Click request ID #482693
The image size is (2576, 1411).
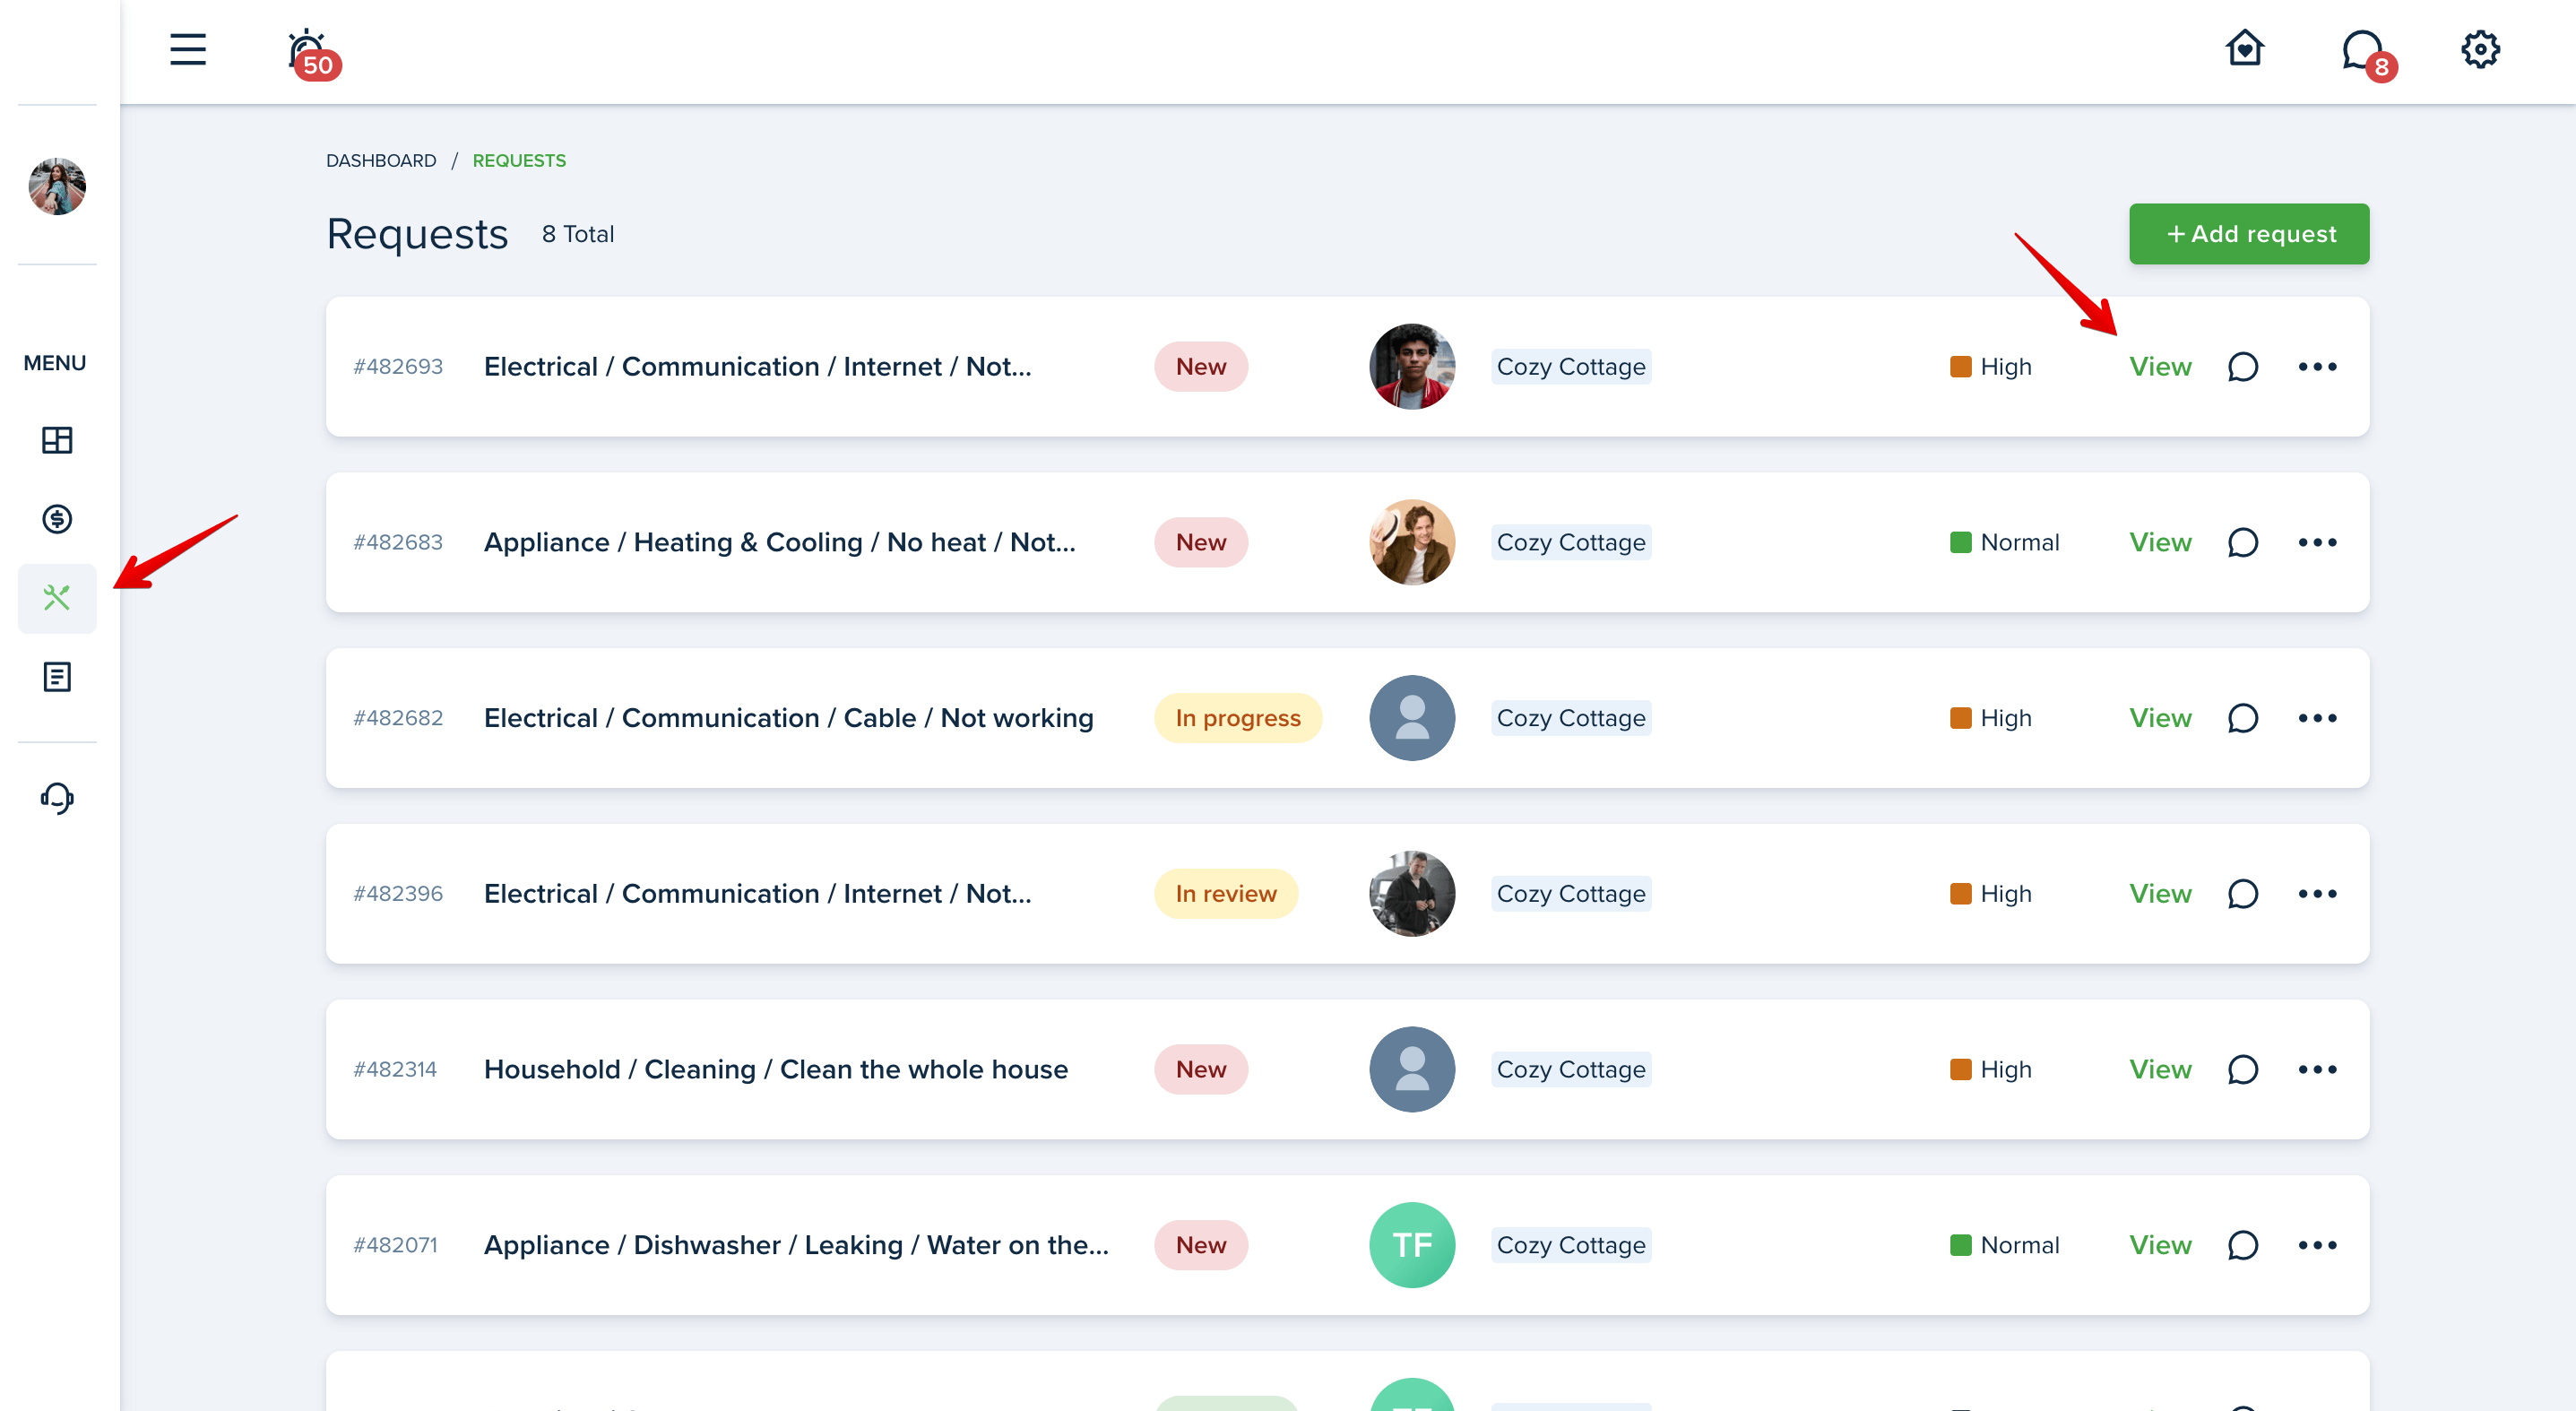coord(398,367)
